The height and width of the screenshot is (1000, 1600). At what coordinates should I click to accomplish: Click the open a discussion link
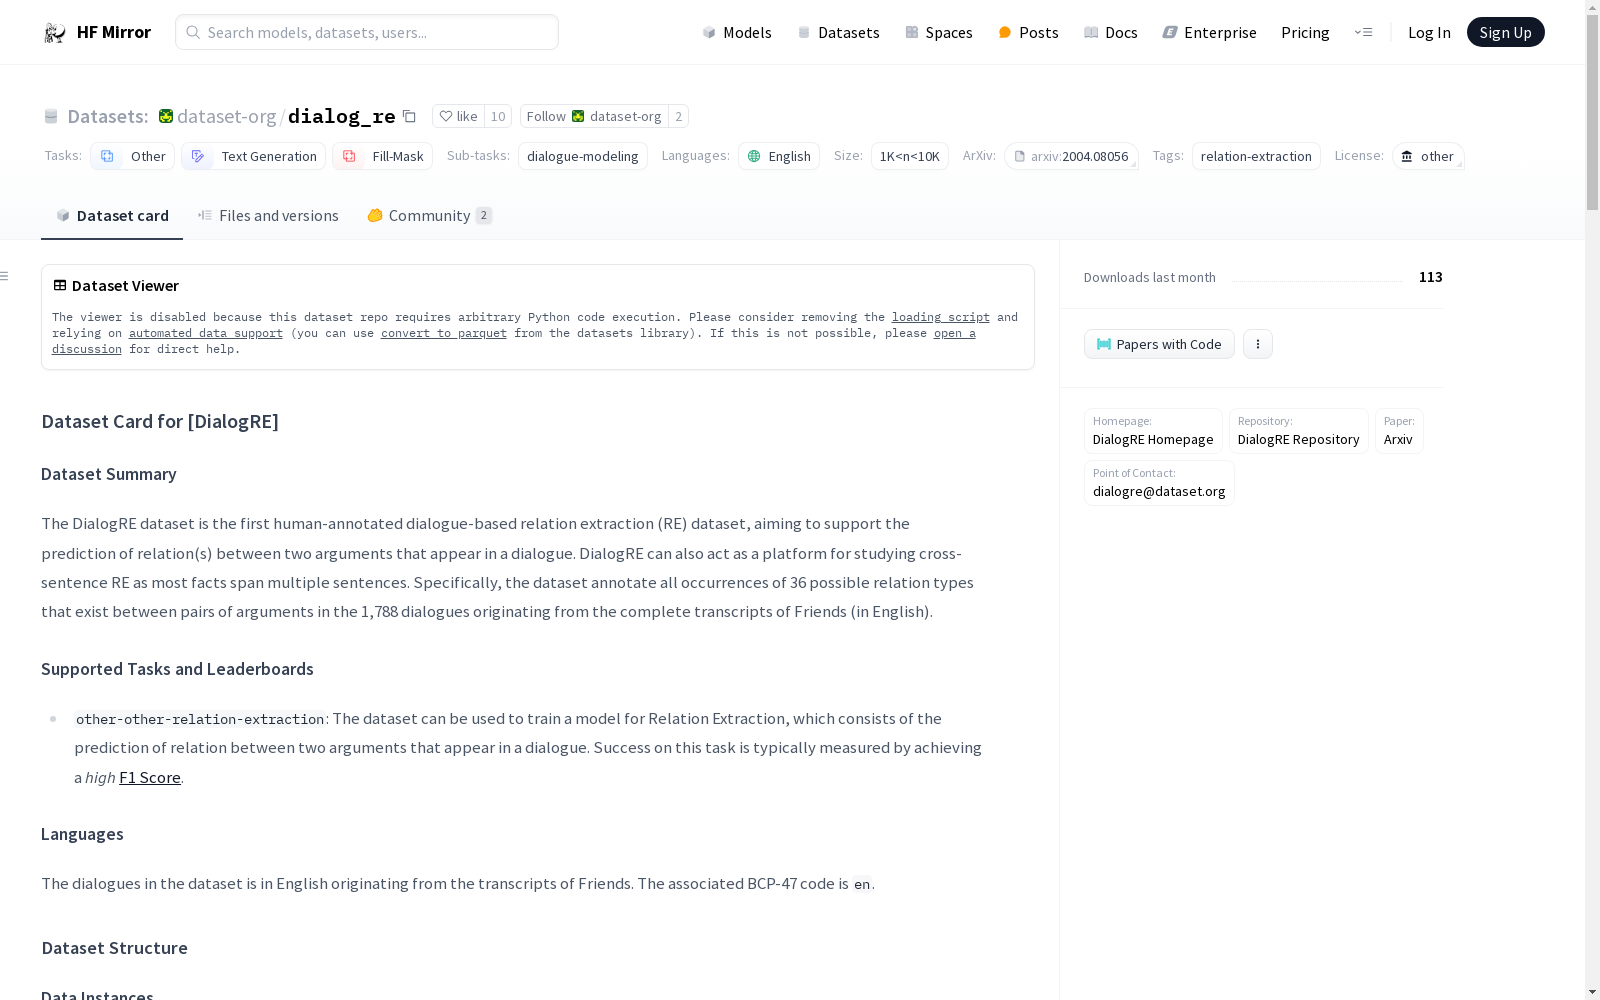tap(954, 333)
